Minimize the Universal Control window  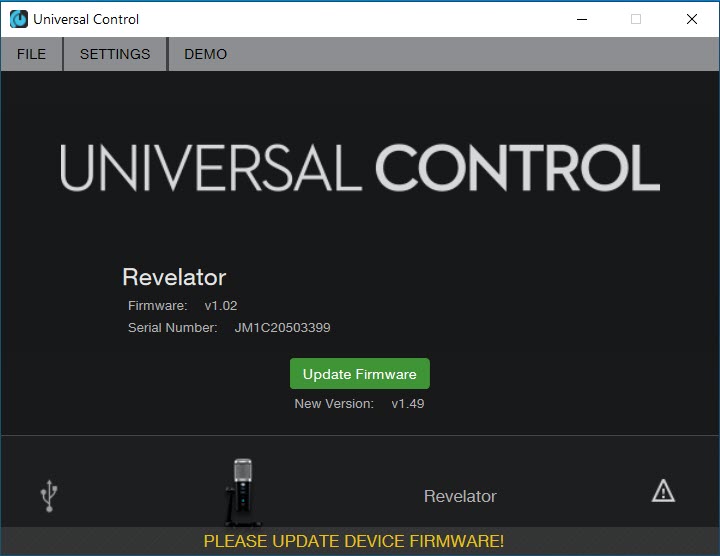click(582, 19)
